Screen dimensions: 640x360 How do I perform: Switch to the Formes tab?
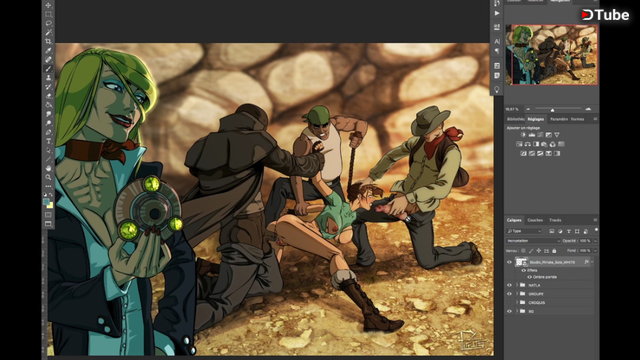pyautogui.click(x=578, y=119)
